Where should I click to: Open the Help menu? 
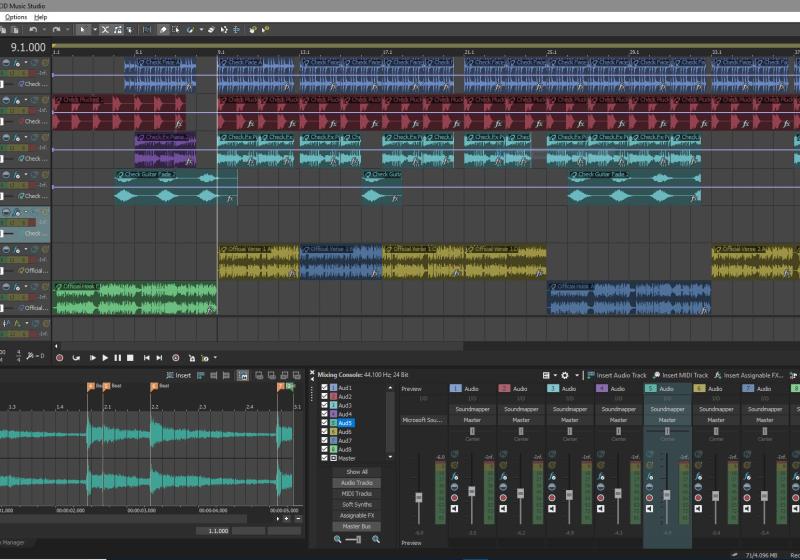tap(40, 17)
